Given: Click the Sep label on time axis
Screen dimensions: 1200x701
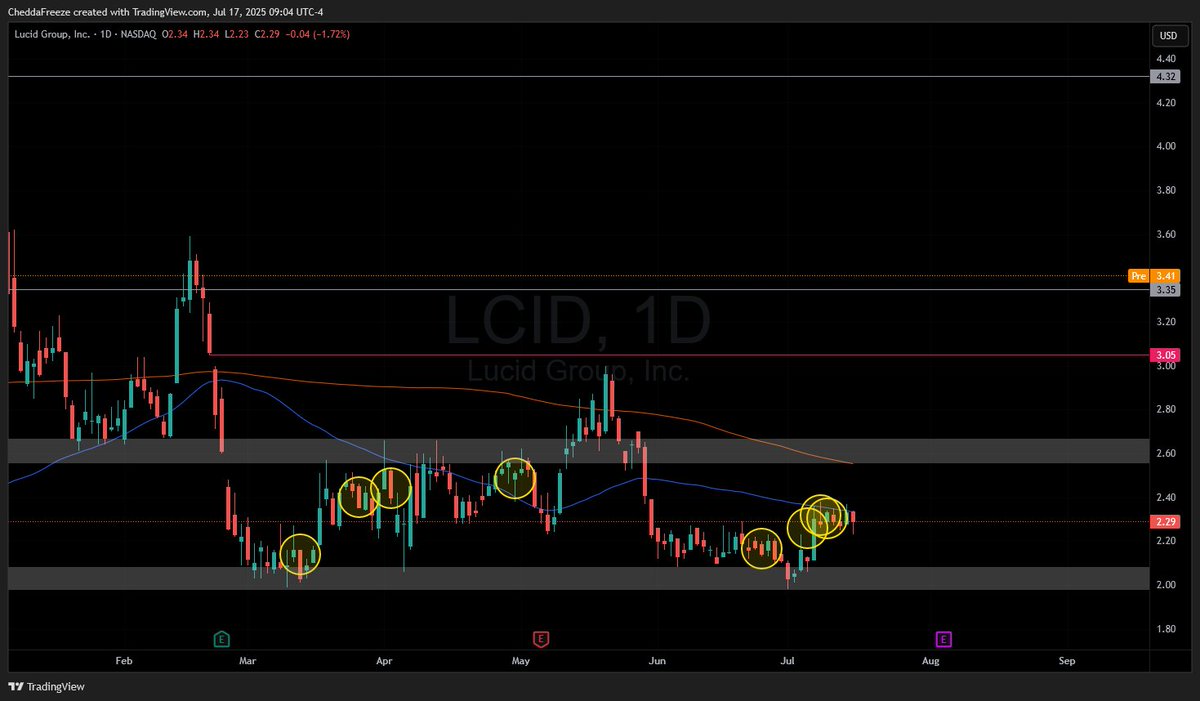Looking at the screenshot, I should pyautogui.click(x=1067, y=661).
